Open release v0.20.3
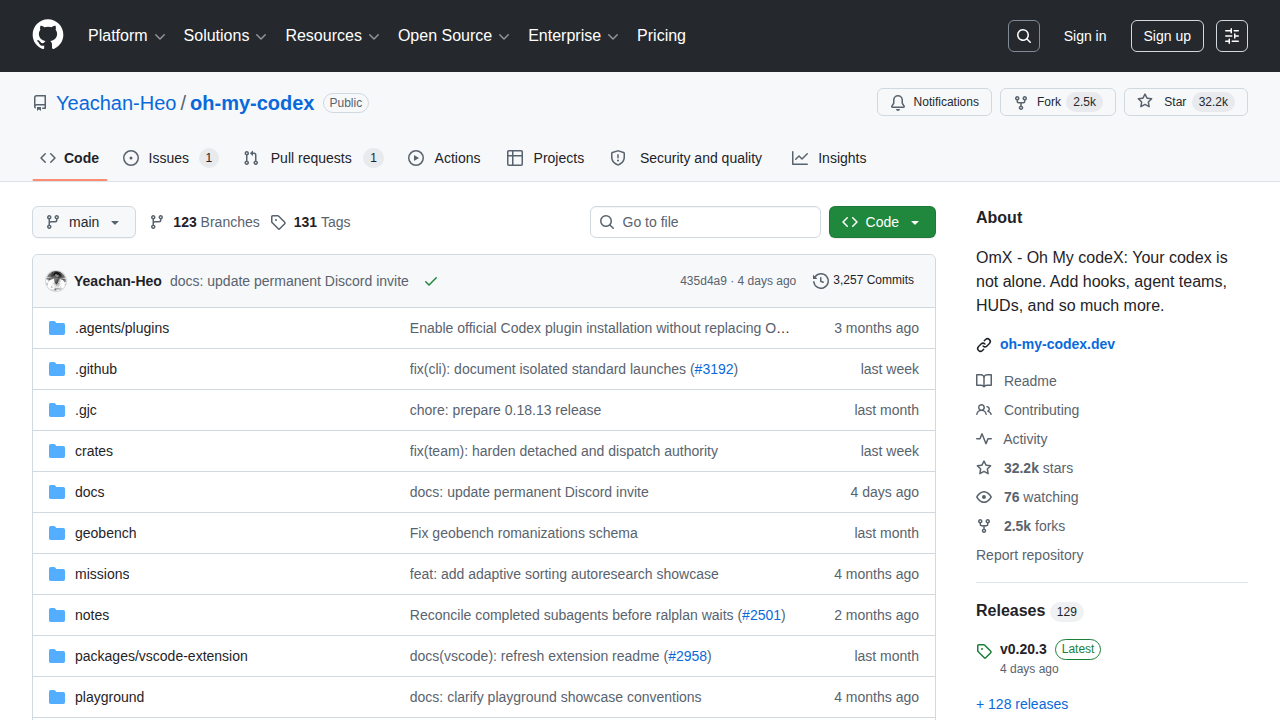The height and width of the screenshot is (720, 1280). coord(1023,649)
